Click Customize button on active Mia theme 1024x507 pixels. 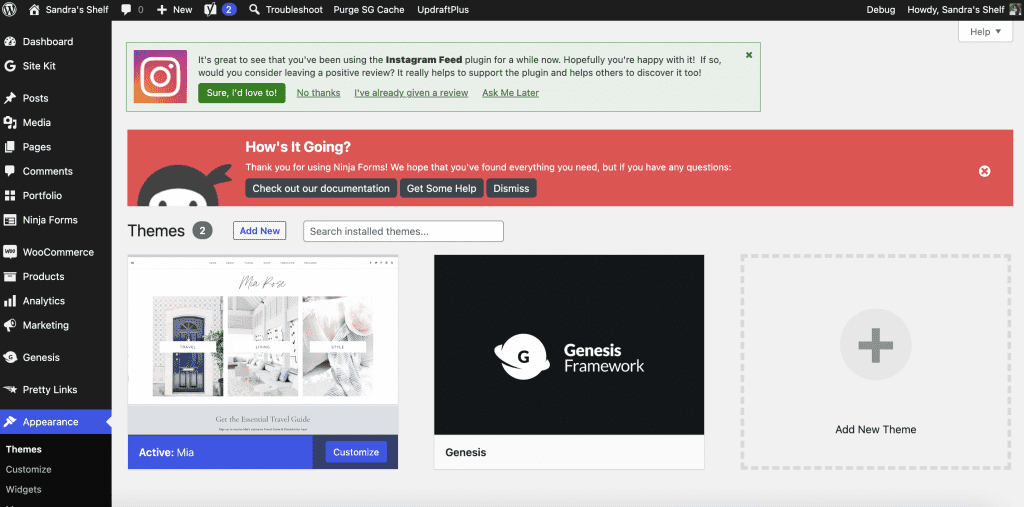coord(356,452)
